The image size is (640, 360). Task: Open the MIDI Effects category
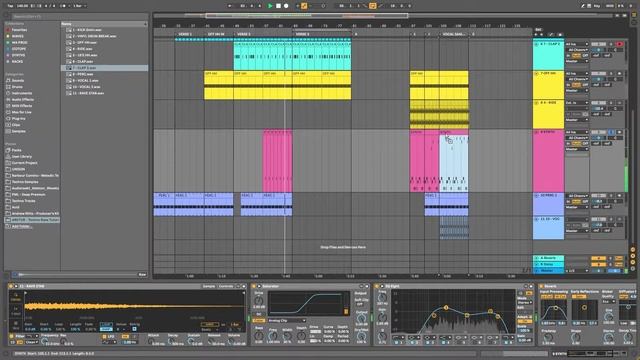(x=22, y=106)
